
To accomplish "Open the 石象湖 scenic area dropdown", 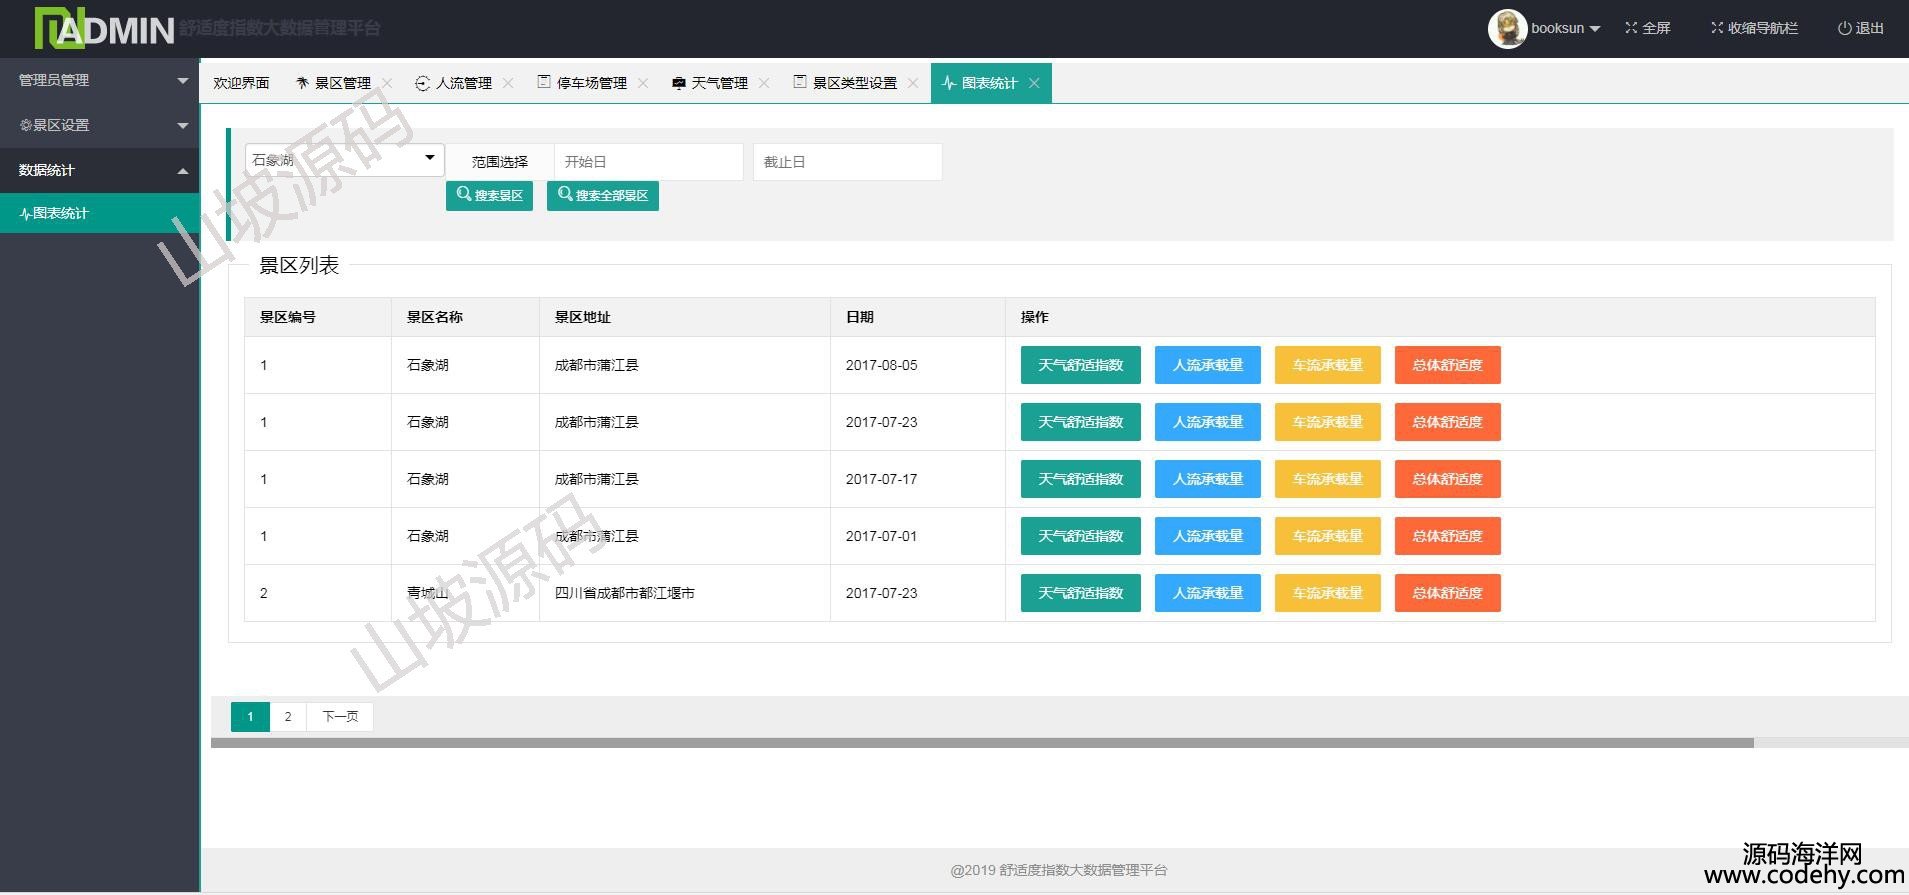I will [344, 160].
